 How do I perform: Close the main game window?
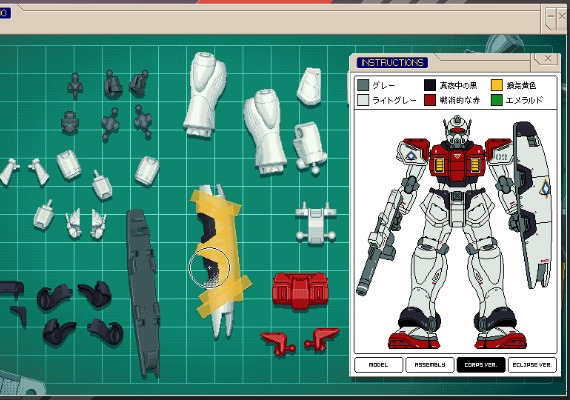[562, 16]
